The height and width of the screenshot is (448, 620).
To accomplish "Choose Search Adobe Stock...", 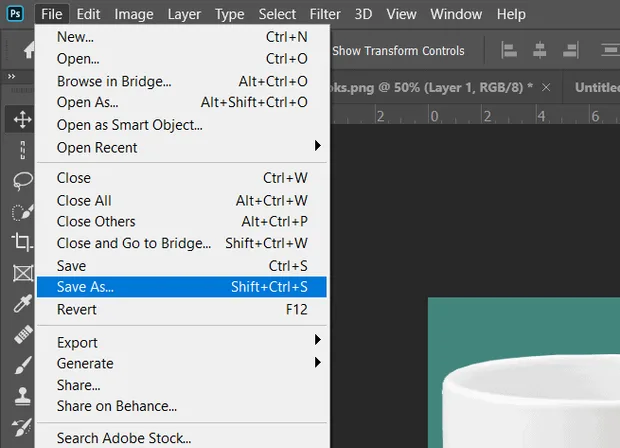I will (182, 438).
